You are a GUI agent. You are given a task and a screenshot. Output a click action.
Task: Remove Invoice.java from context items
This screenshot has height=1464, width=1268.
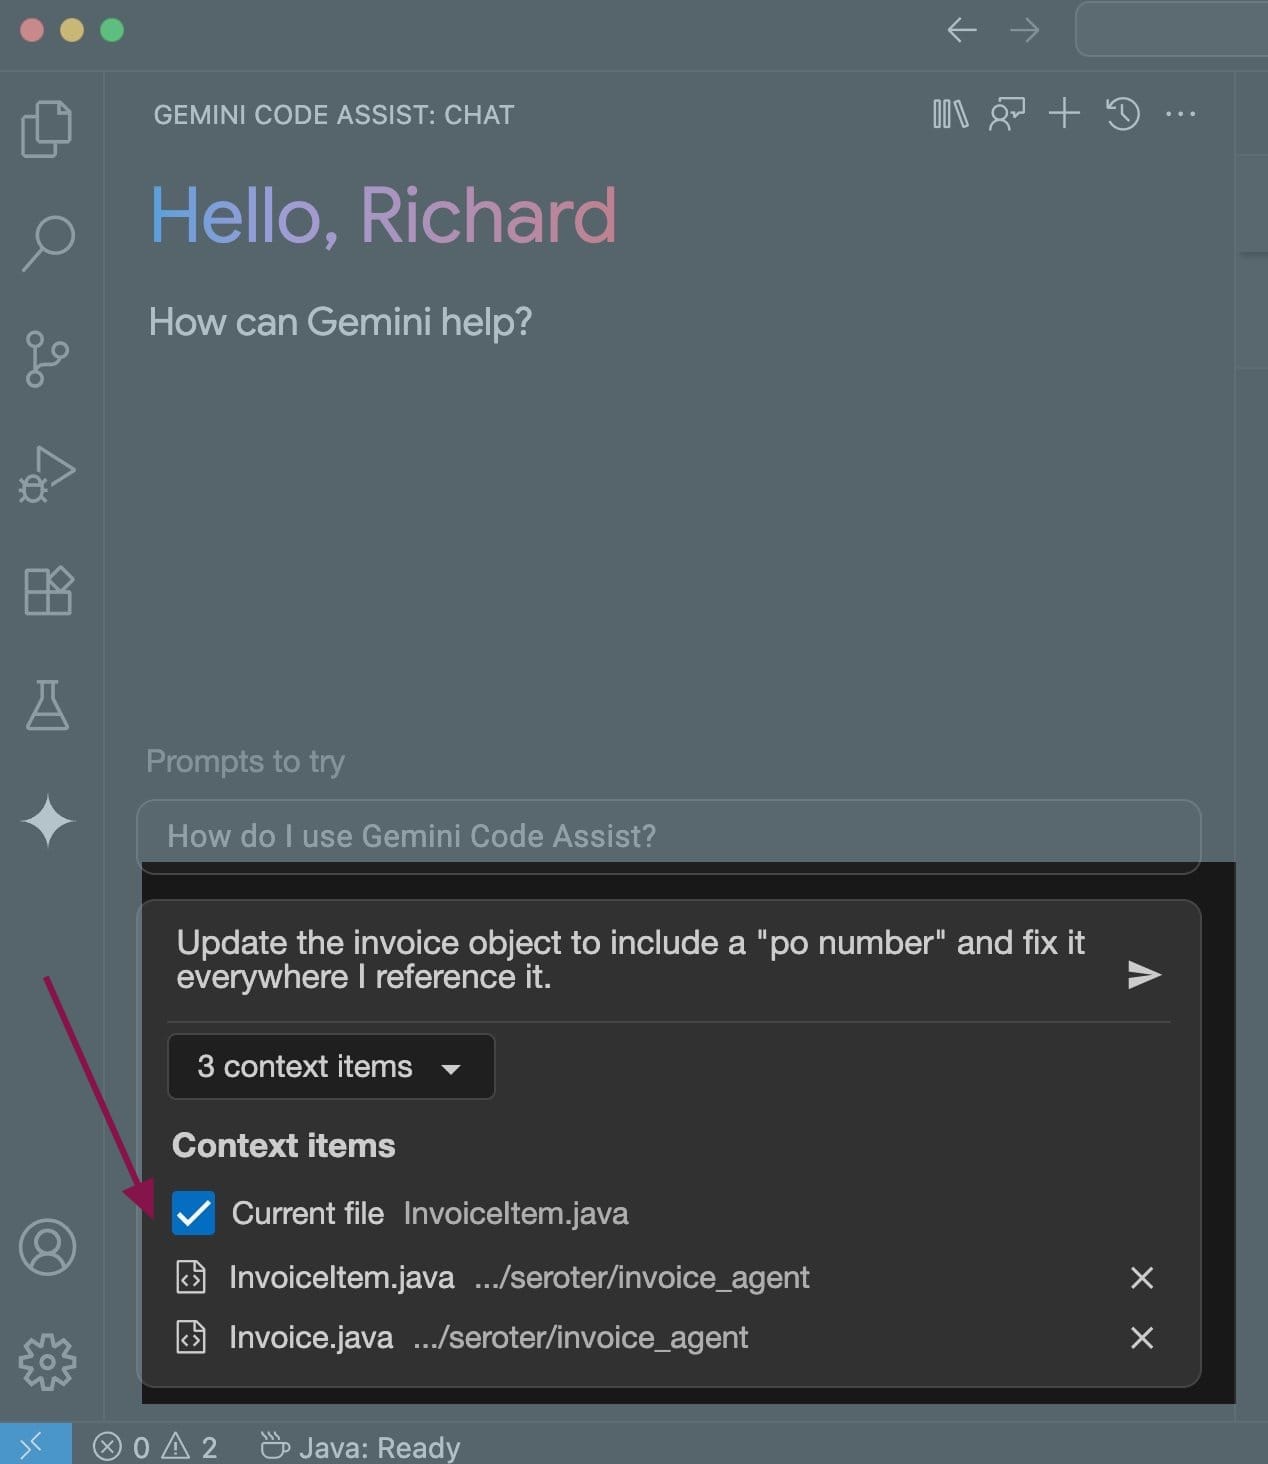point(1142,1337)
